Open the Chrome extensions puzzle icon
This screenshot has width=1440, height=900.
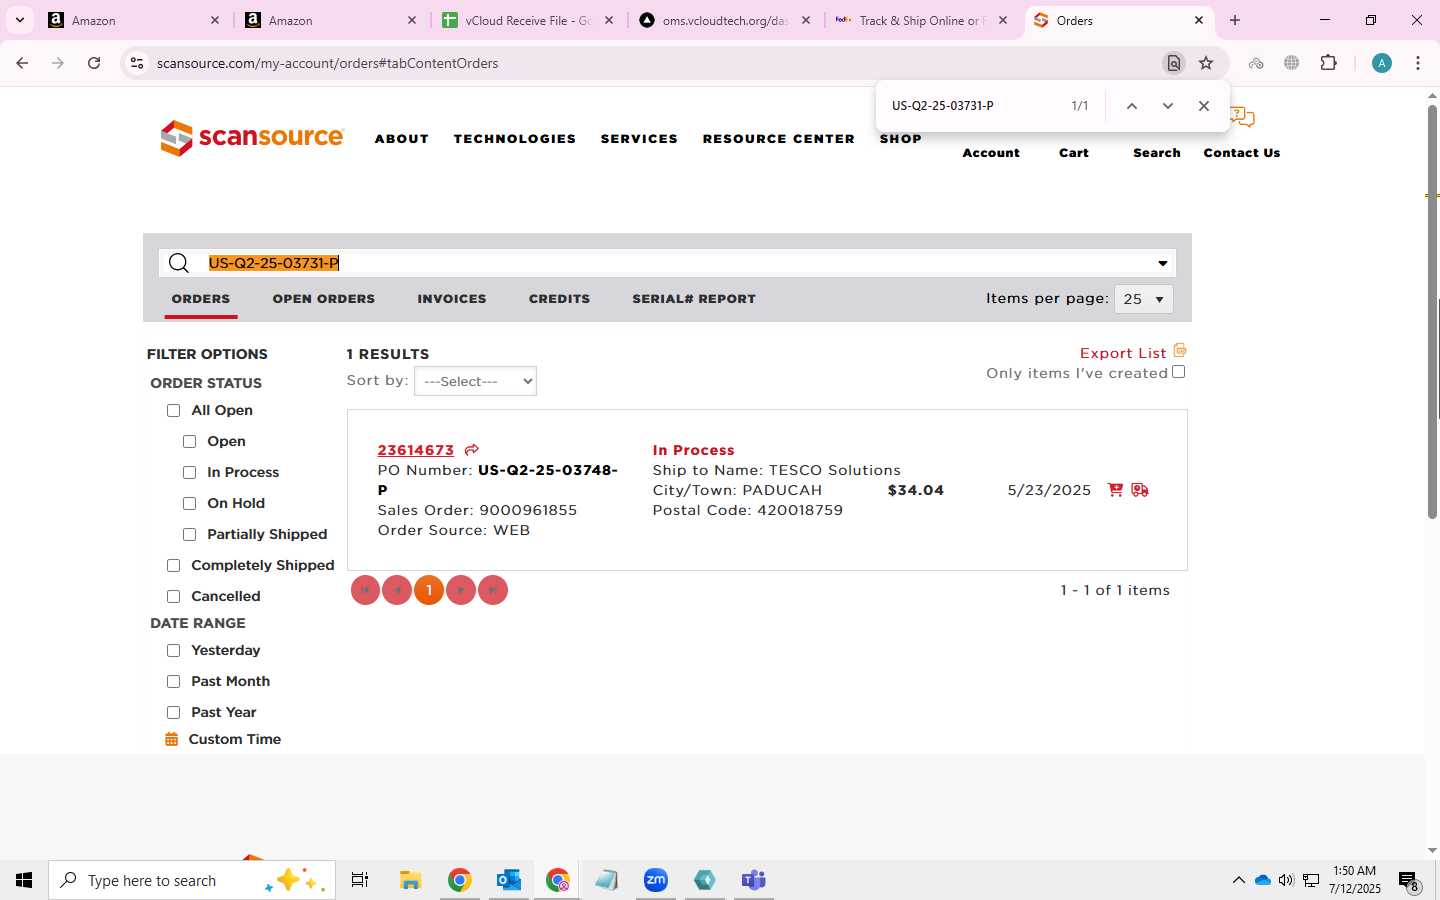click(1328, 63)
